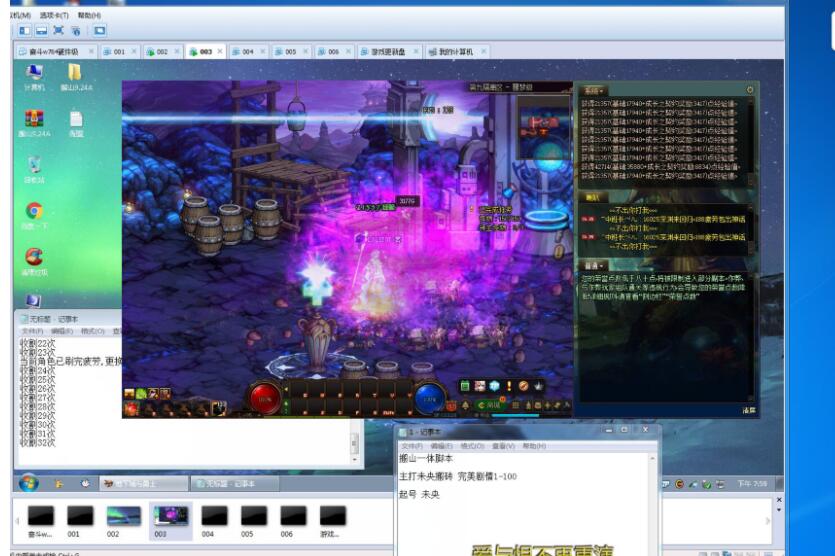Viewport: 835px width, 556px height.
Task: Open the Windows Start orb in guest
Action: click(29, 483)
